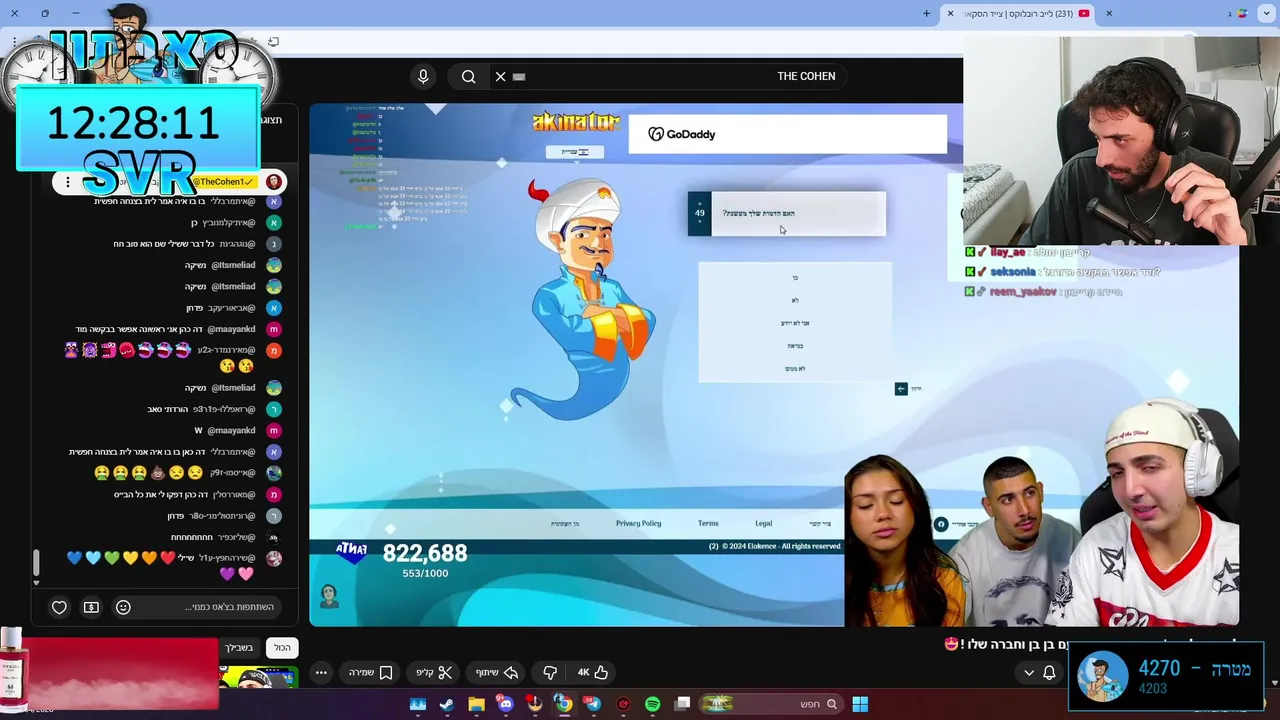The width and height of the screenshot is (1280, 720).
Task: Click the share arrow button under the video
Action: tap(497, 673)
